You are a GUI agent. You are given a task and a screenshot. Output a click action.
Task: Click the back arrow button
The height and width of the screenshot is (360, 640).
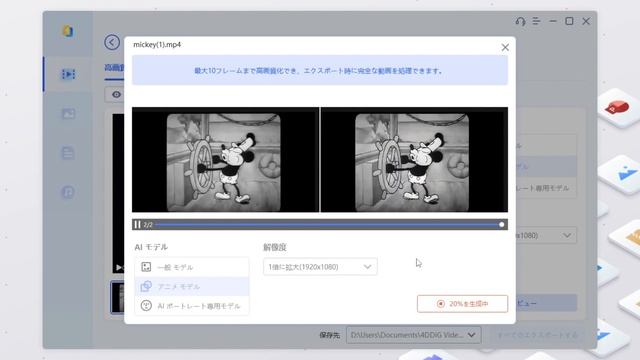pyautogui.click(x=112, y=42)
